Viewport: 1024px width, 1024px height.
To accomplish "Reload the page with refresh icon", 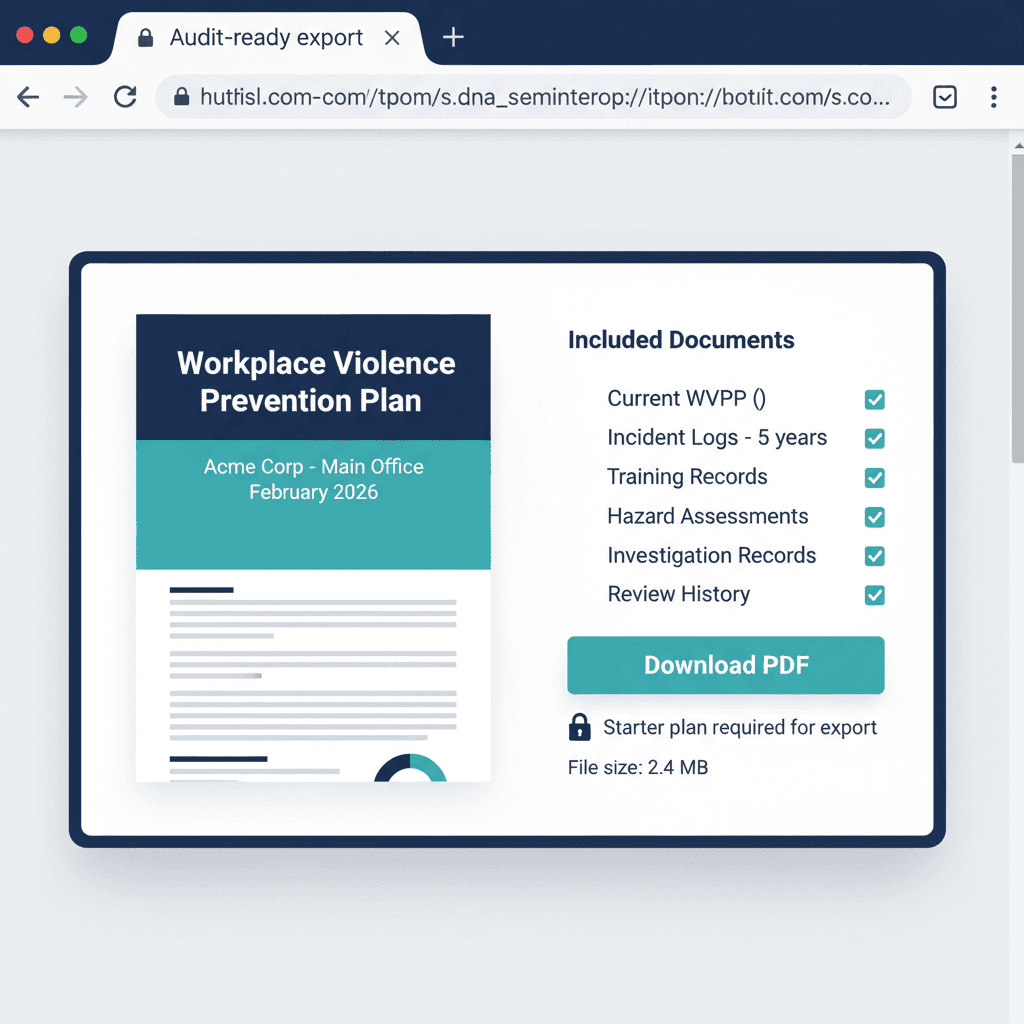I will pyautogui.click(x=125, y=97).
